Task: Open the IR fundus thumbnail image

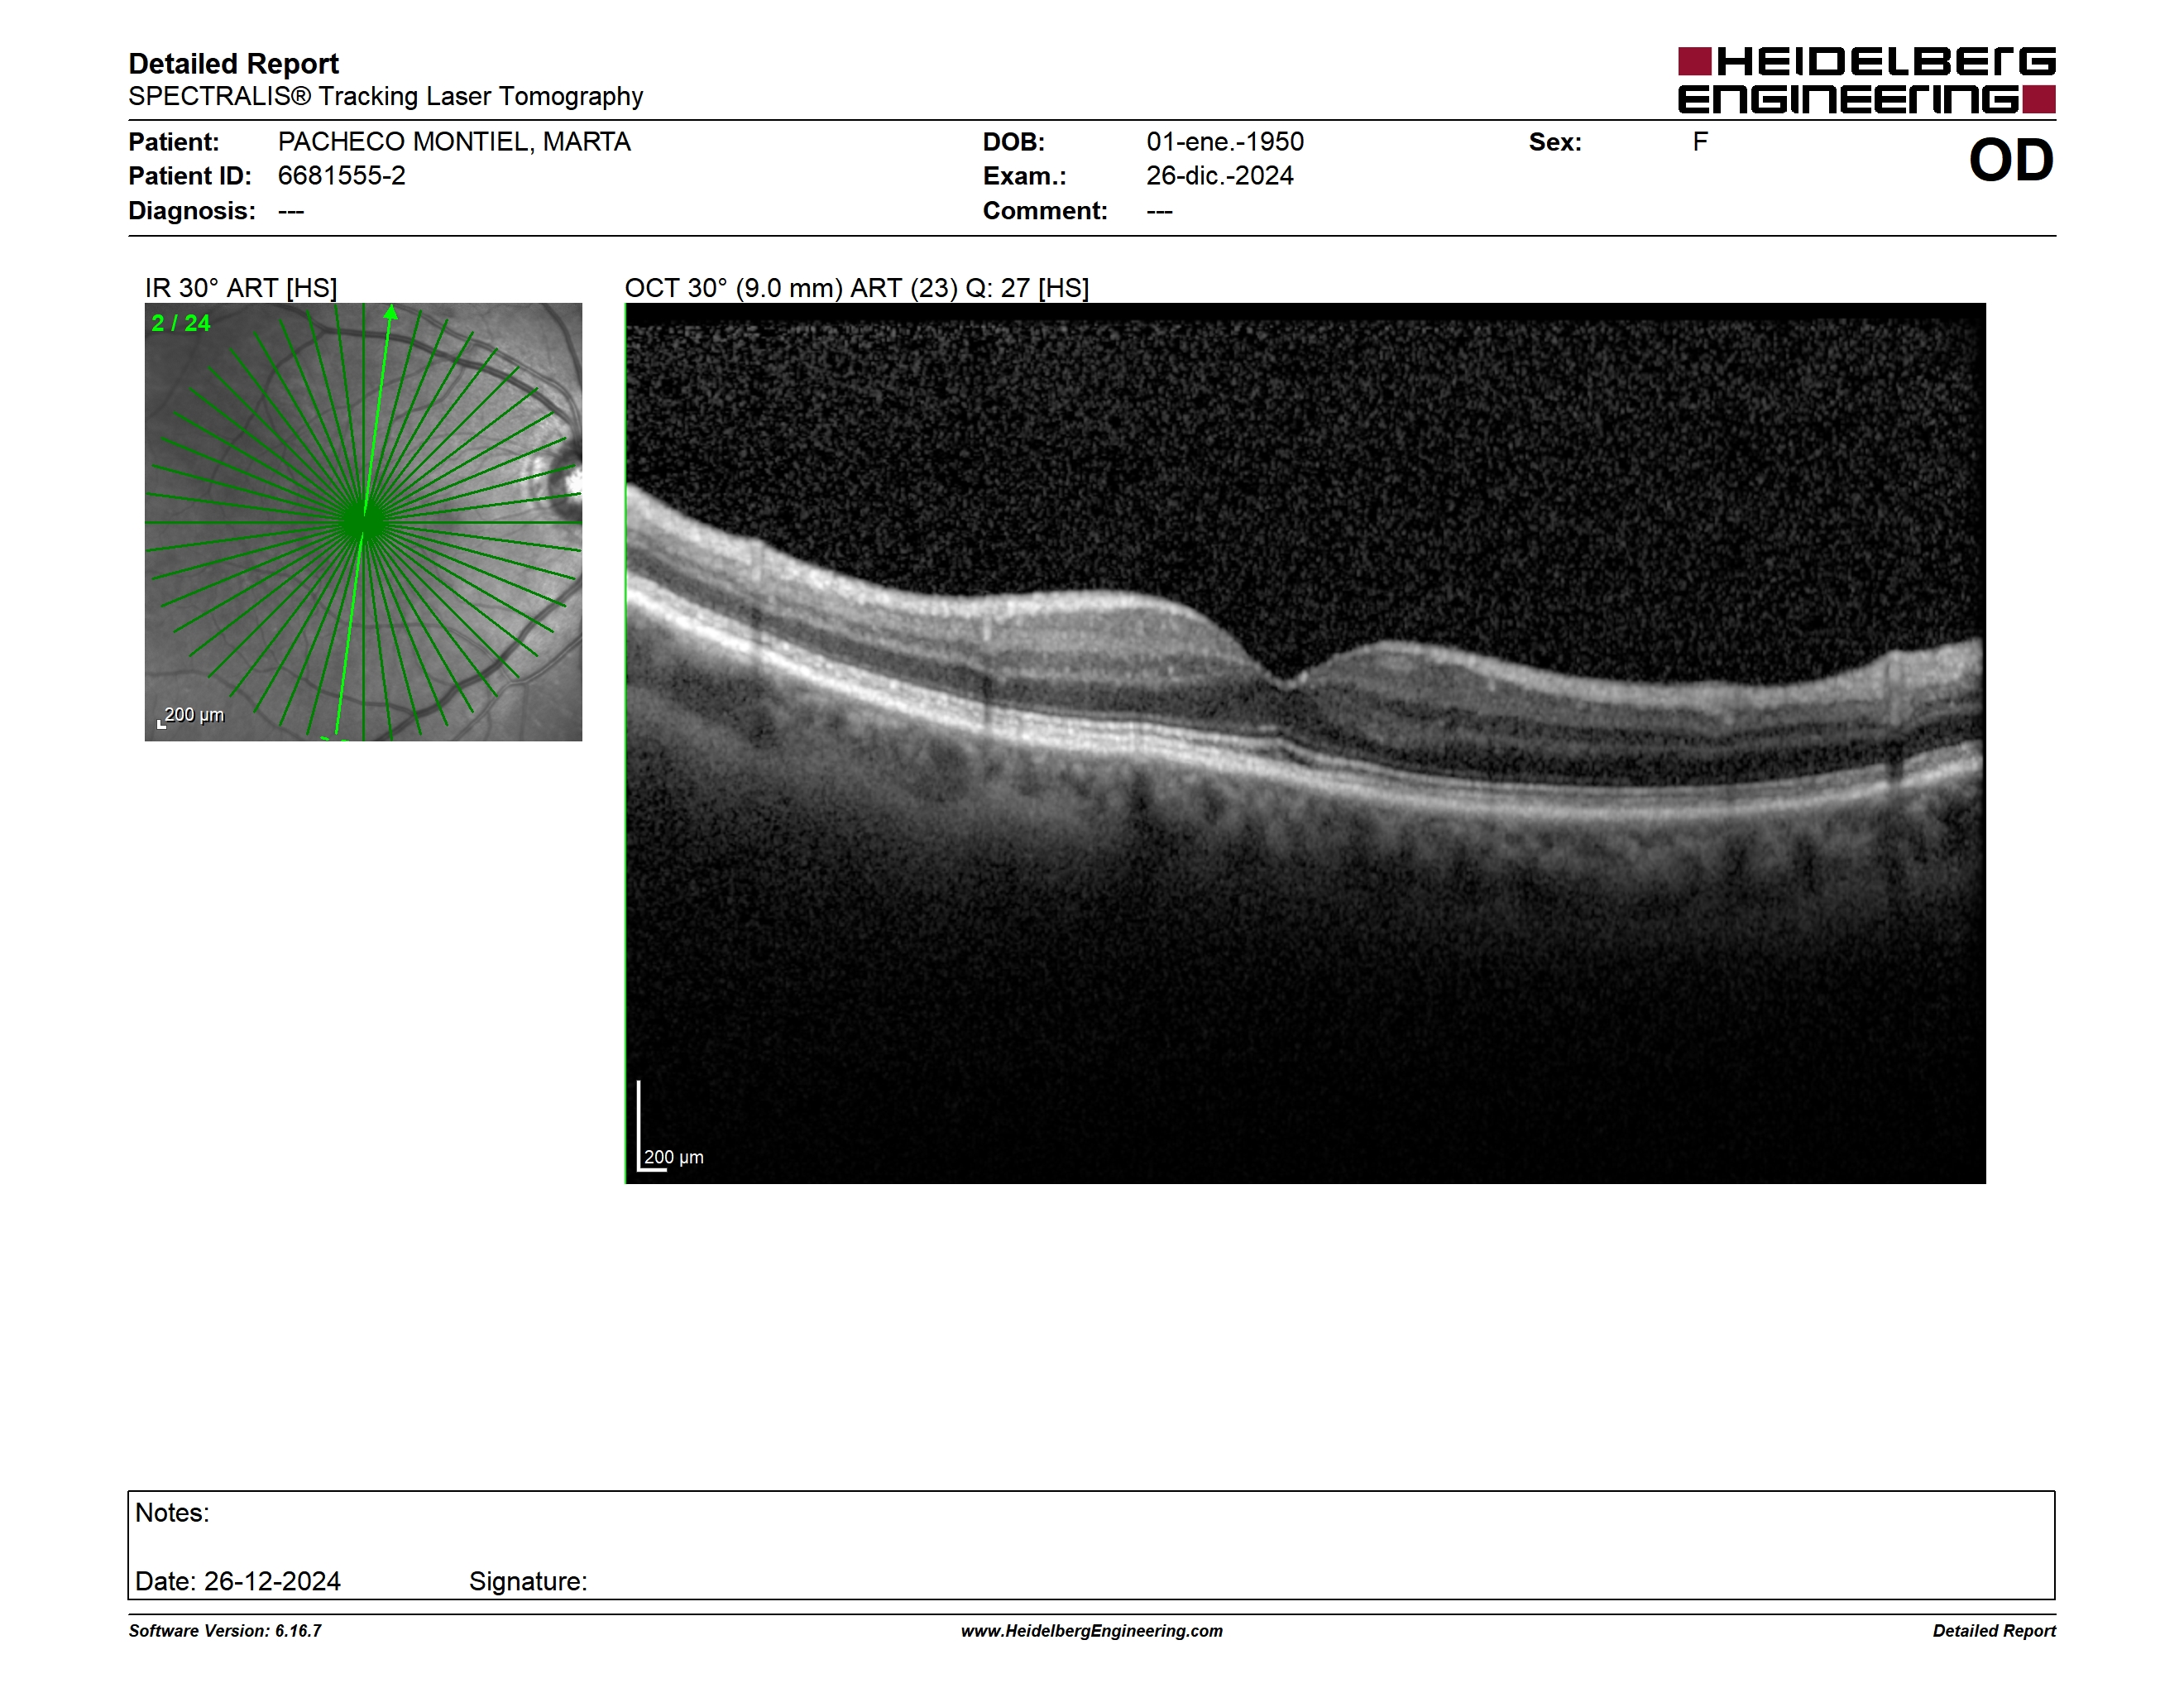Action: [x=363, y=522]
